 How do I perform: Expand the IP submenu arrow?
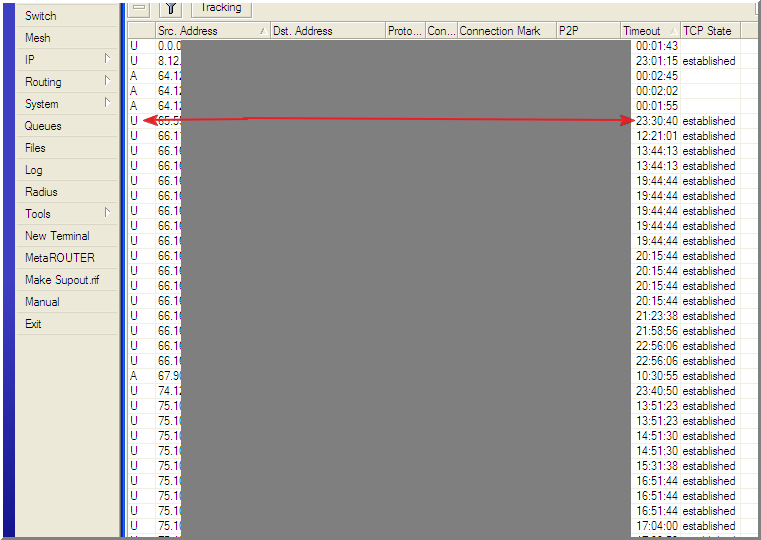point(108,59)
